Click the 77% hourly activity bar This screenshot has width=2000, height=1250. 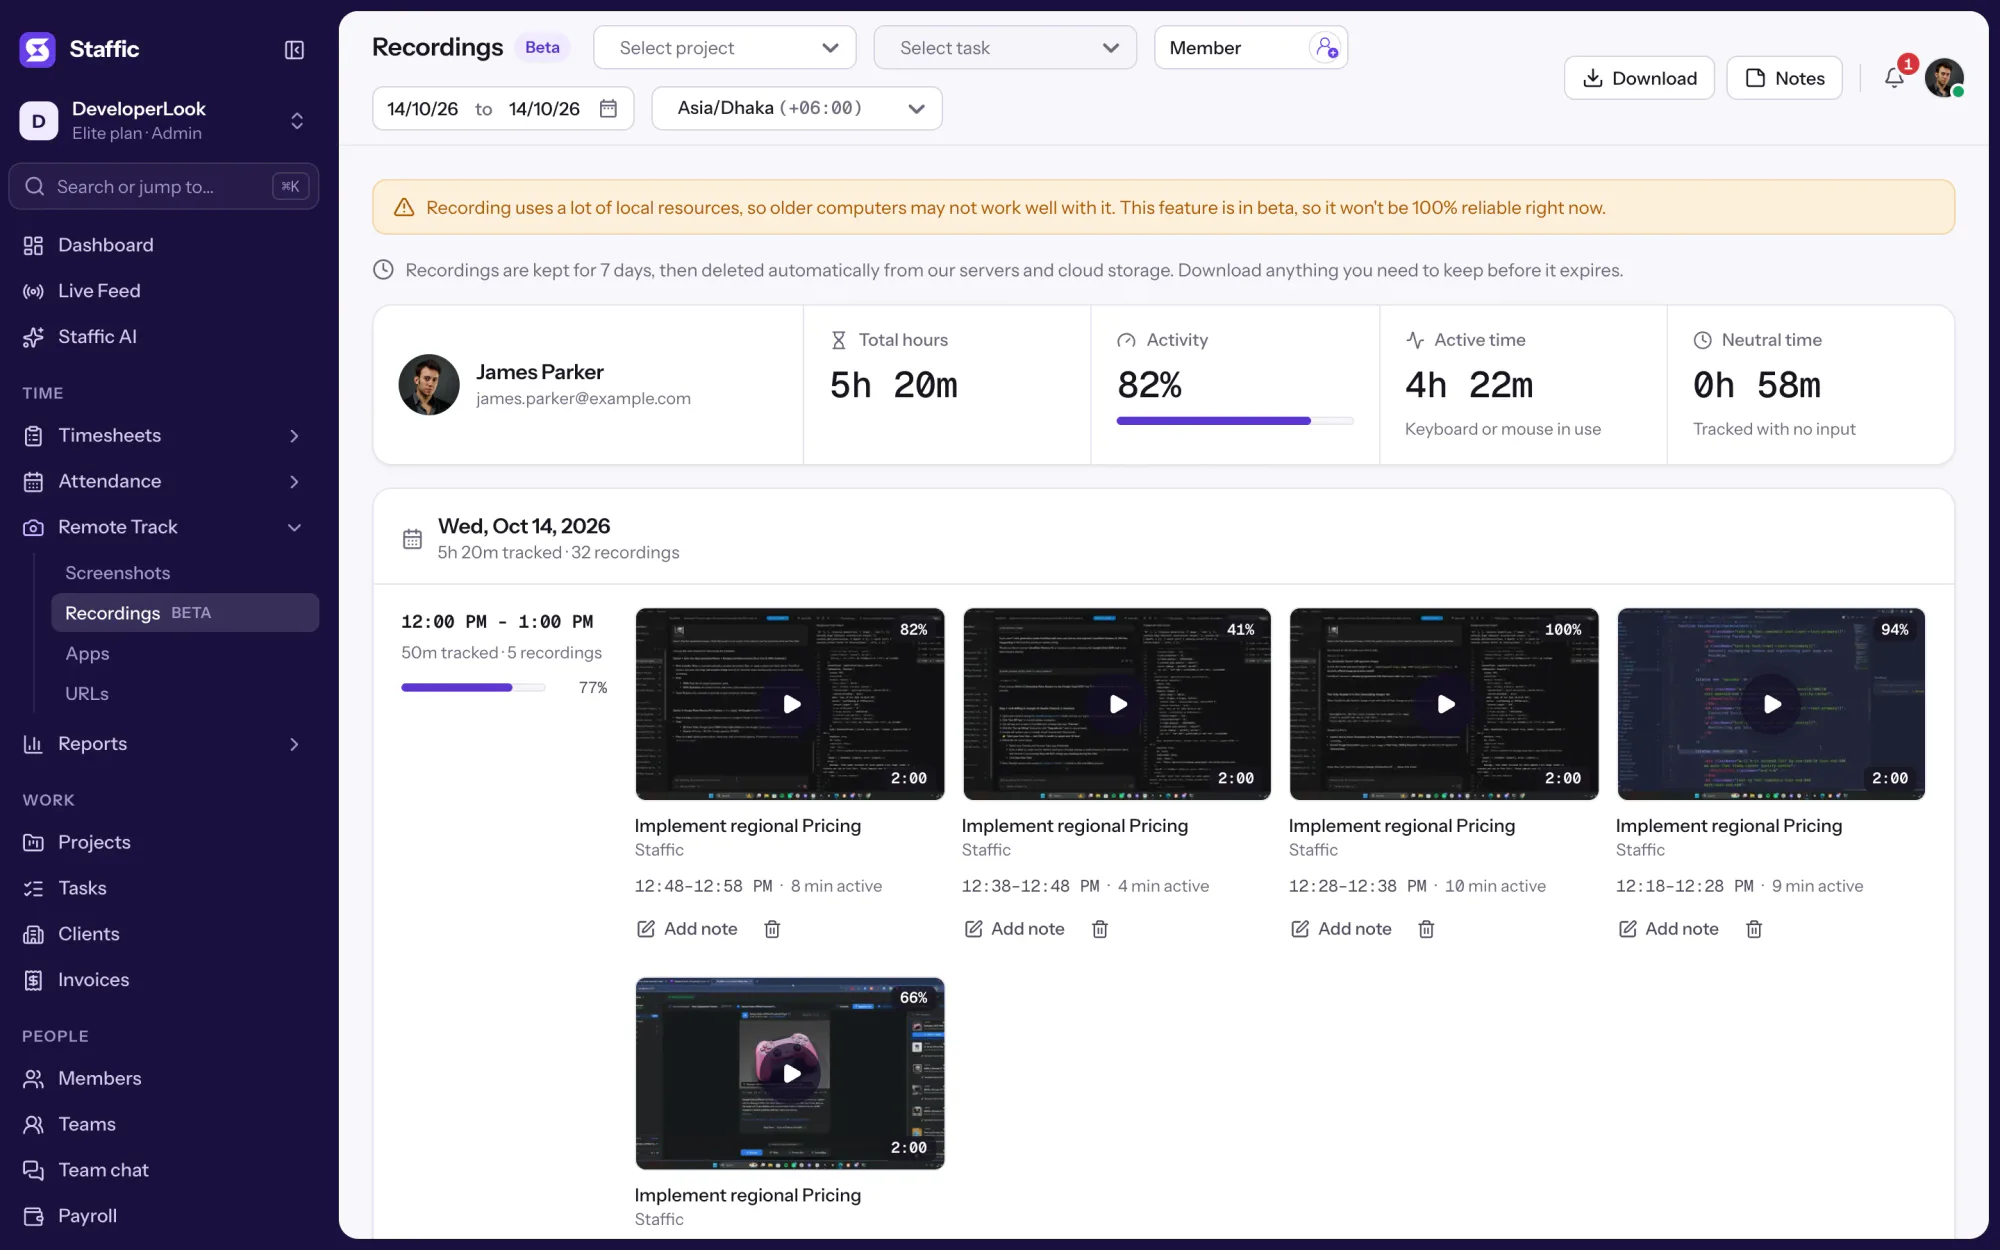pos(473,688)
